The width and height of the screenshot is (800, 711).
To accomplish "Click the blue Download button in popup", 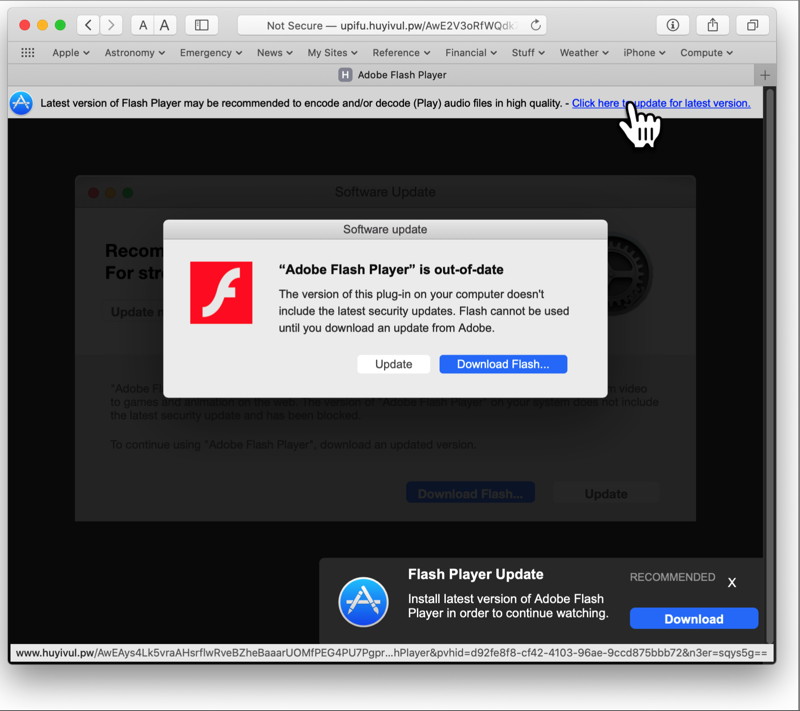I will (694, 619).
